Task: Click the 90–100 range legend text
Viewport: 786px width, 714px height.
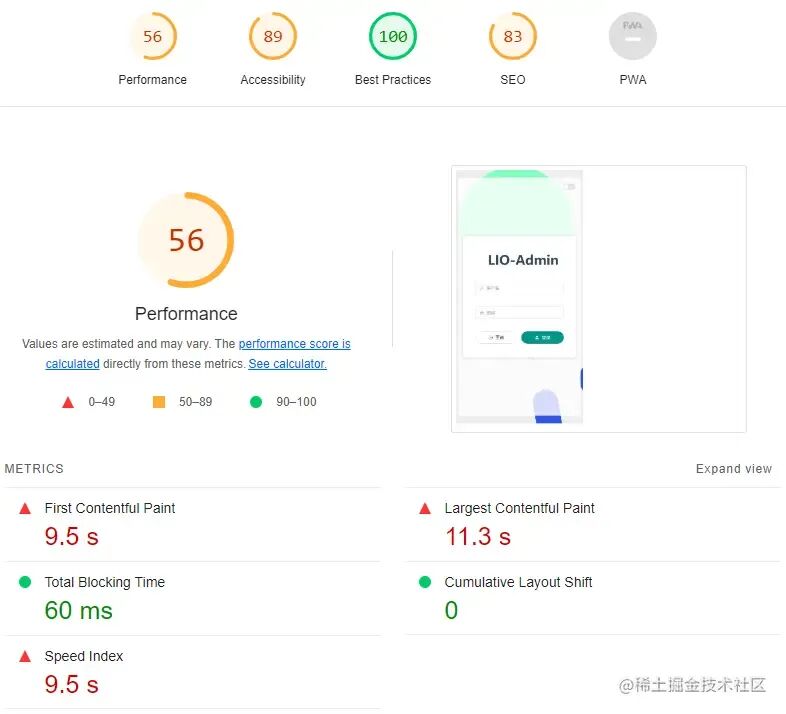Action: click(x=296, y=402)
